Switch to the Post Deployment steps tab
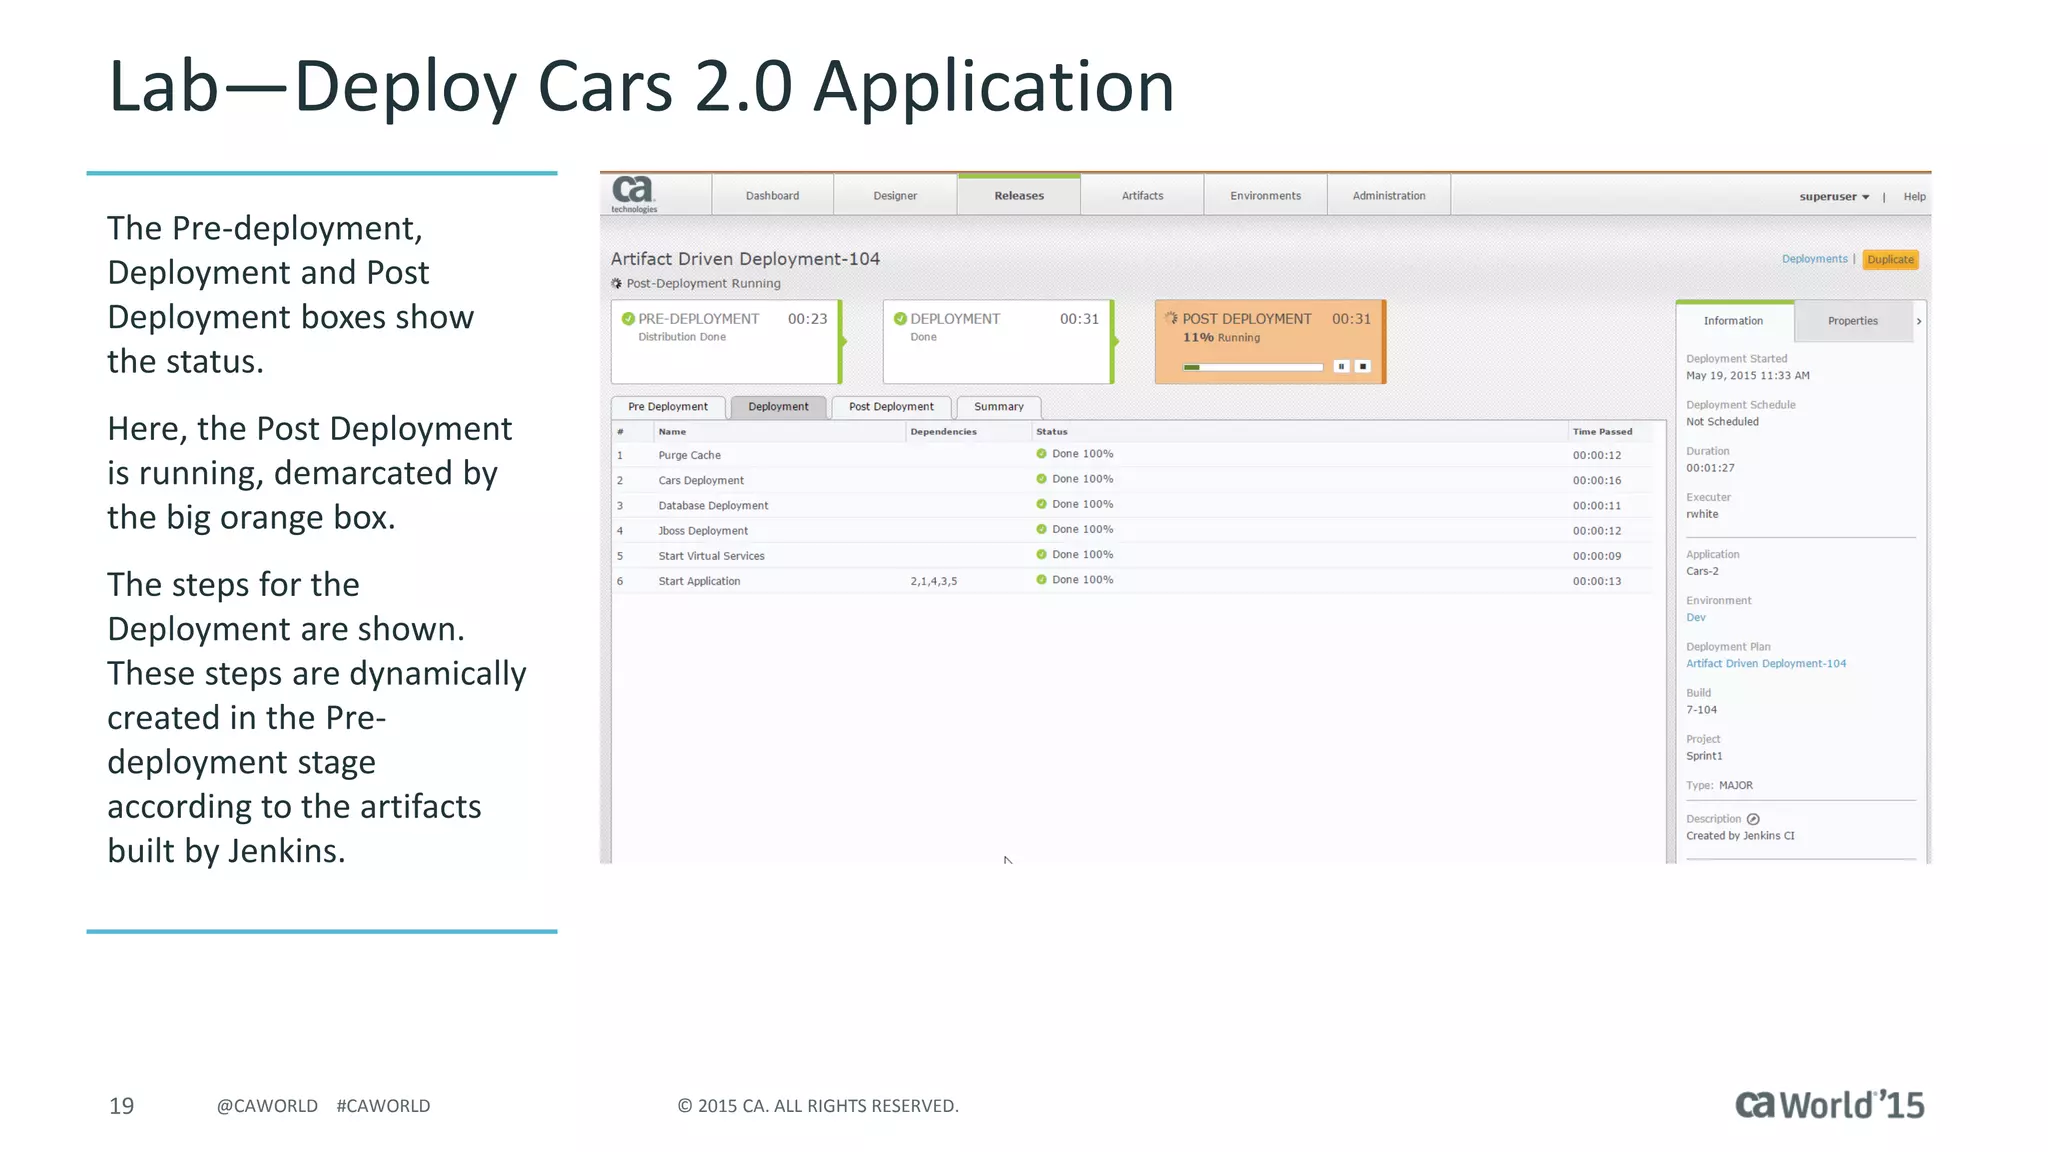The width and height of the screenshot is (2048, 1152). pyautogui.click(x=891, y=407)
